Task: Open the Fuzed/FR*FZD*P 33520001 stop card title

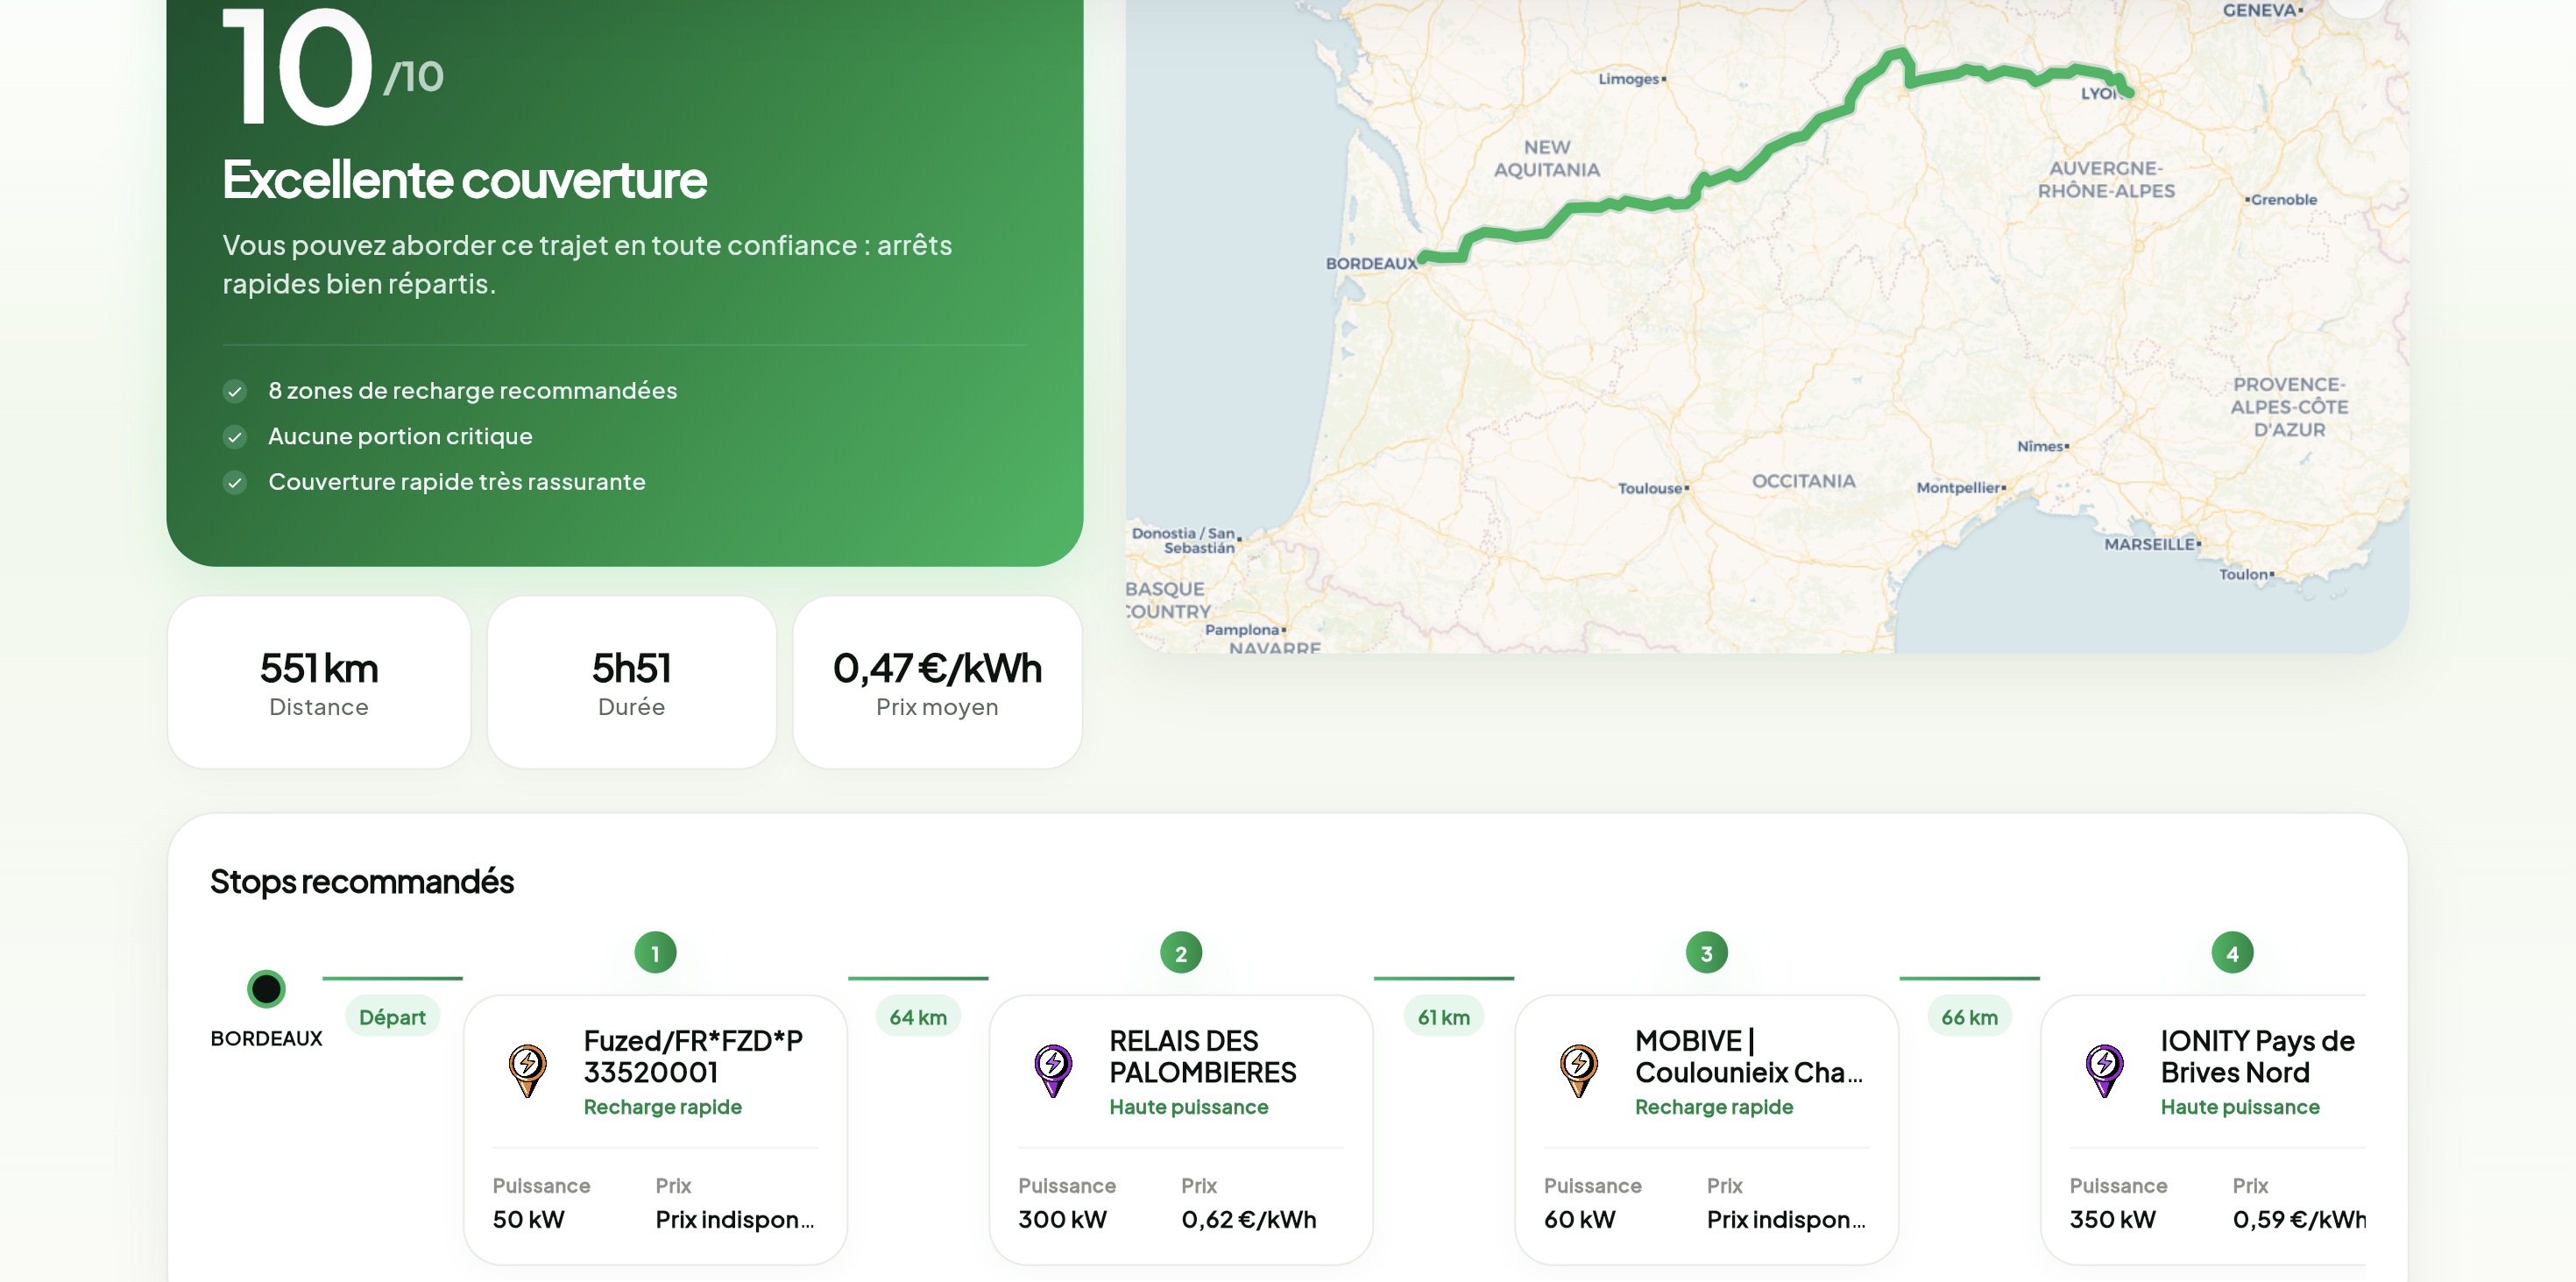Action: pos(693,1056)
